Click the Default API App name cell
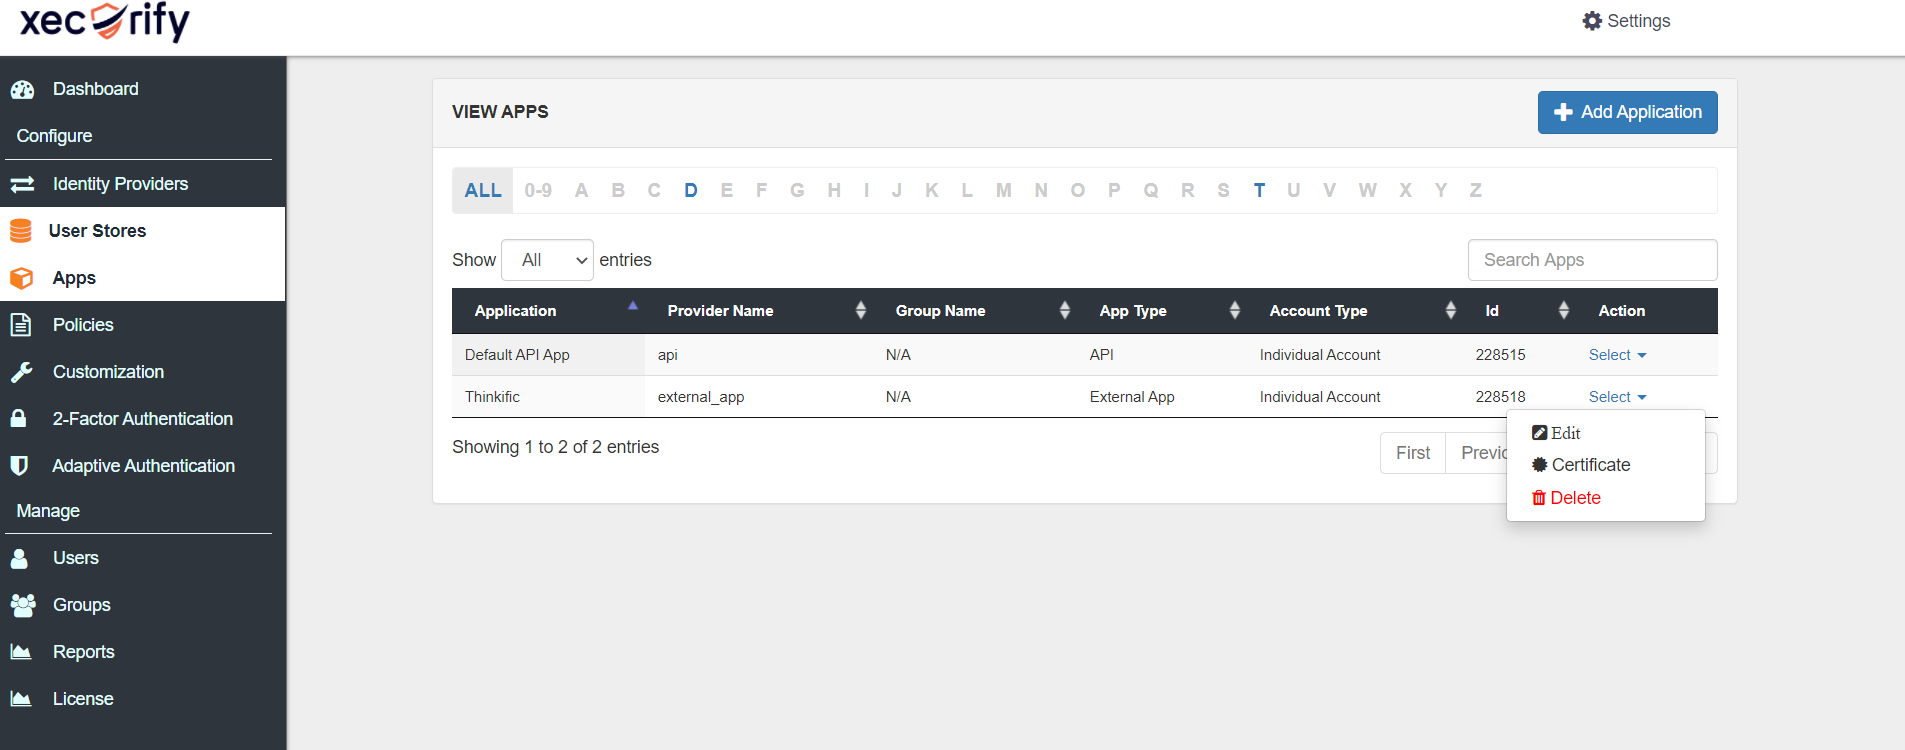Image resolution: width=1905 pixels, height=750 pixels. (x=548, y=355)
